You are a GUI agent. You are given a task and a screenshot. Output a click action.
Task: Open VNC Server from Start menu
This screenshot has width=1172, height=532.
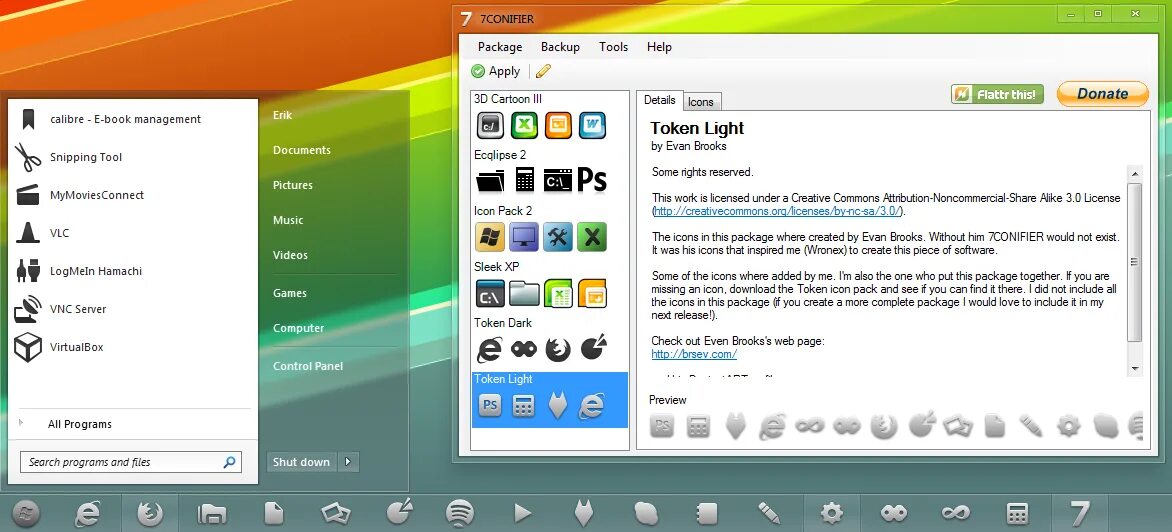tap(133, 309)
